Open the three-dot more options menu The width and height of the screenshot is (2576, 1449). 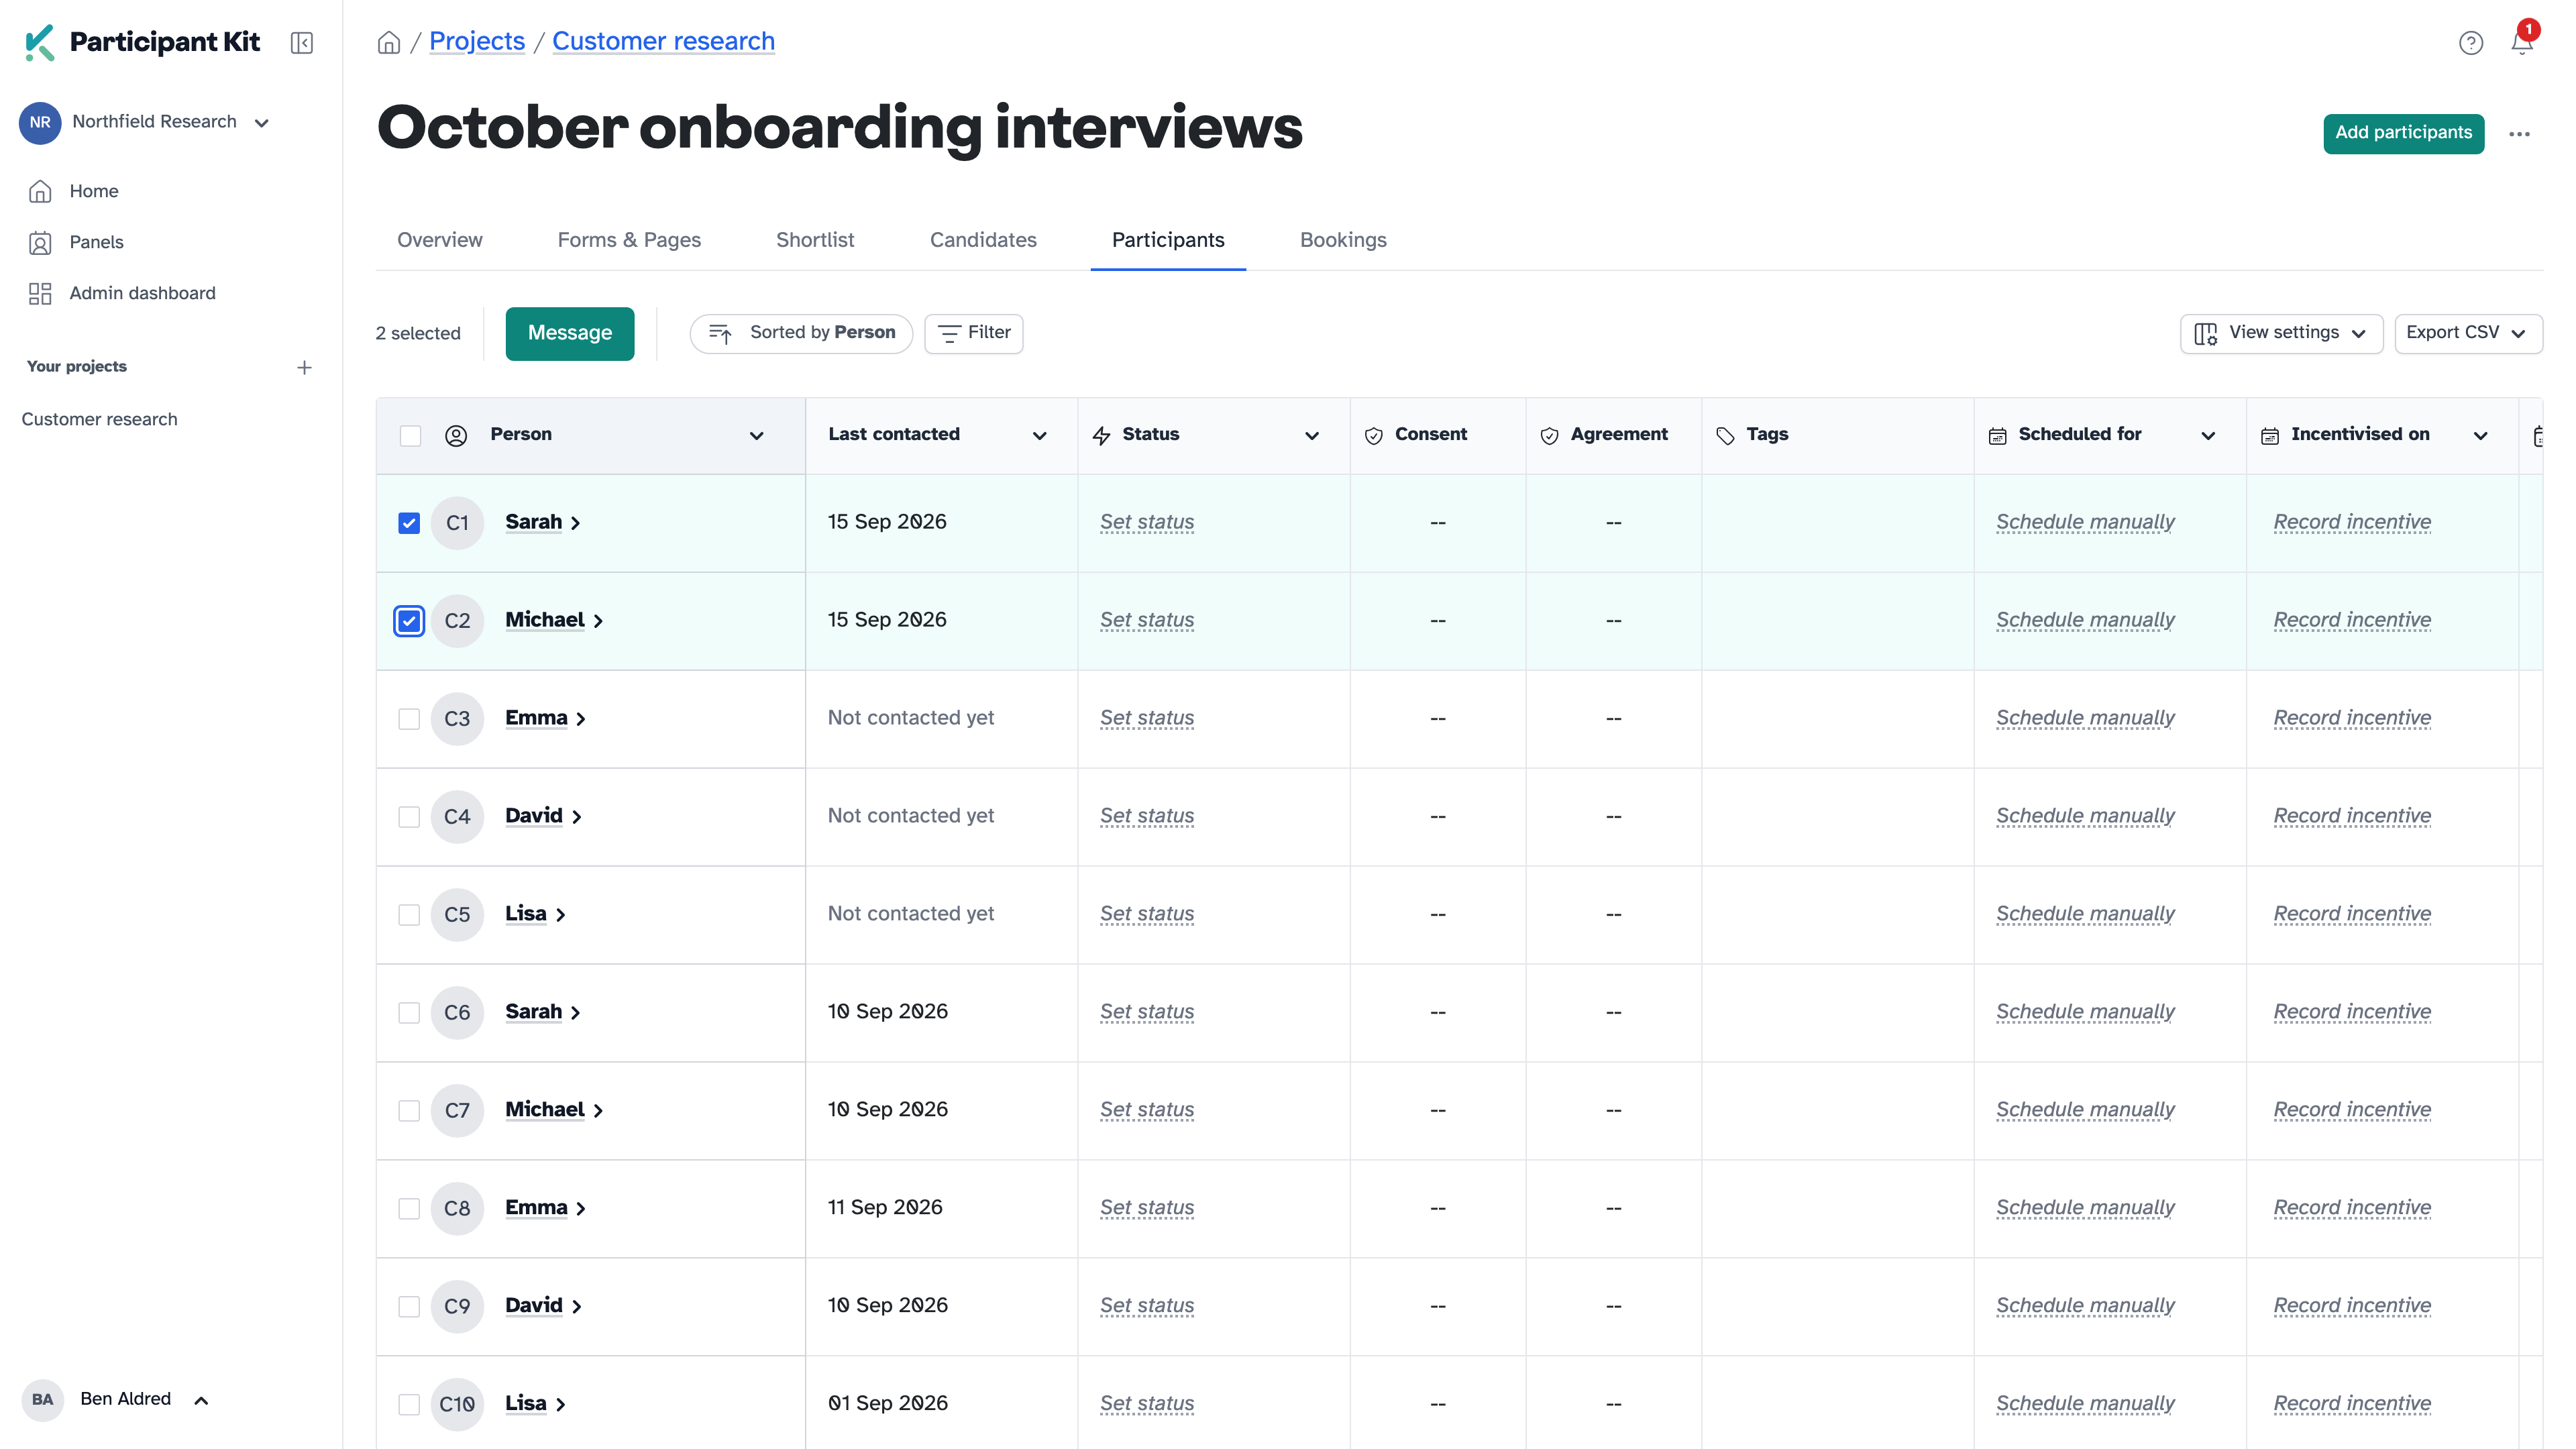(2520, 134)
